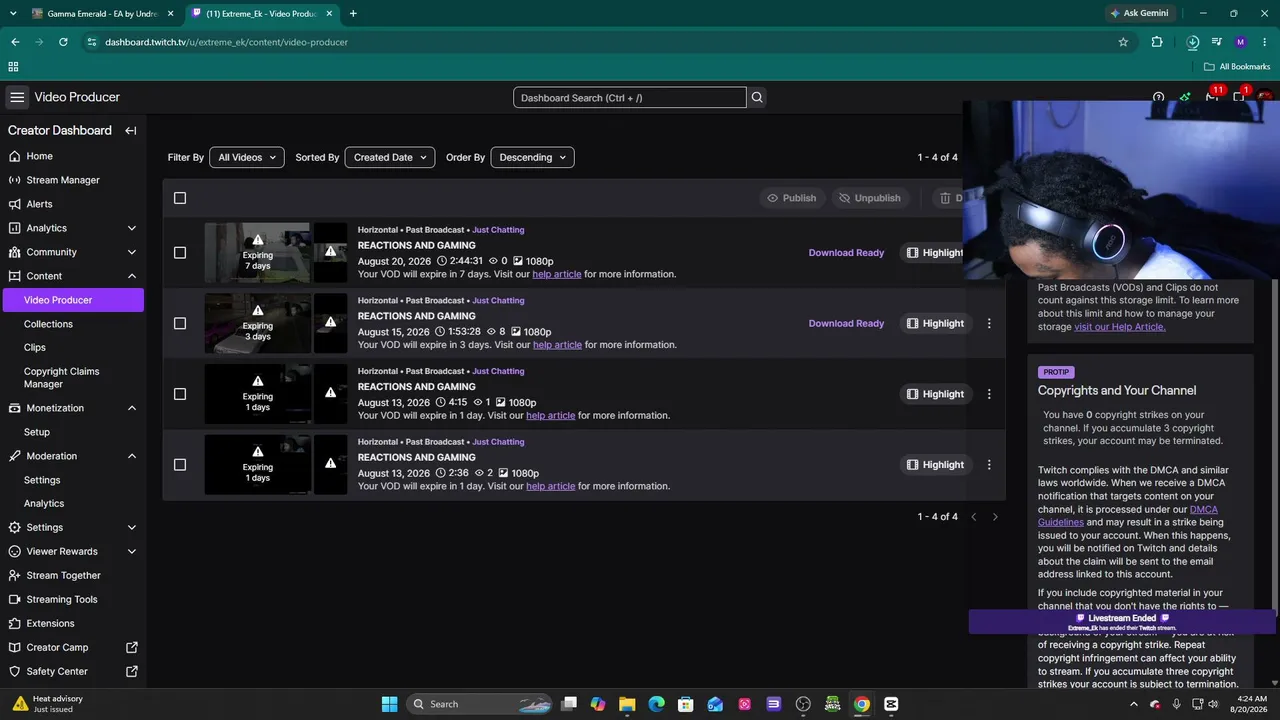The height and width of the screenshot is (720, 1280).
Task: Open the Order By Descending dropdown
Action: 532,157
